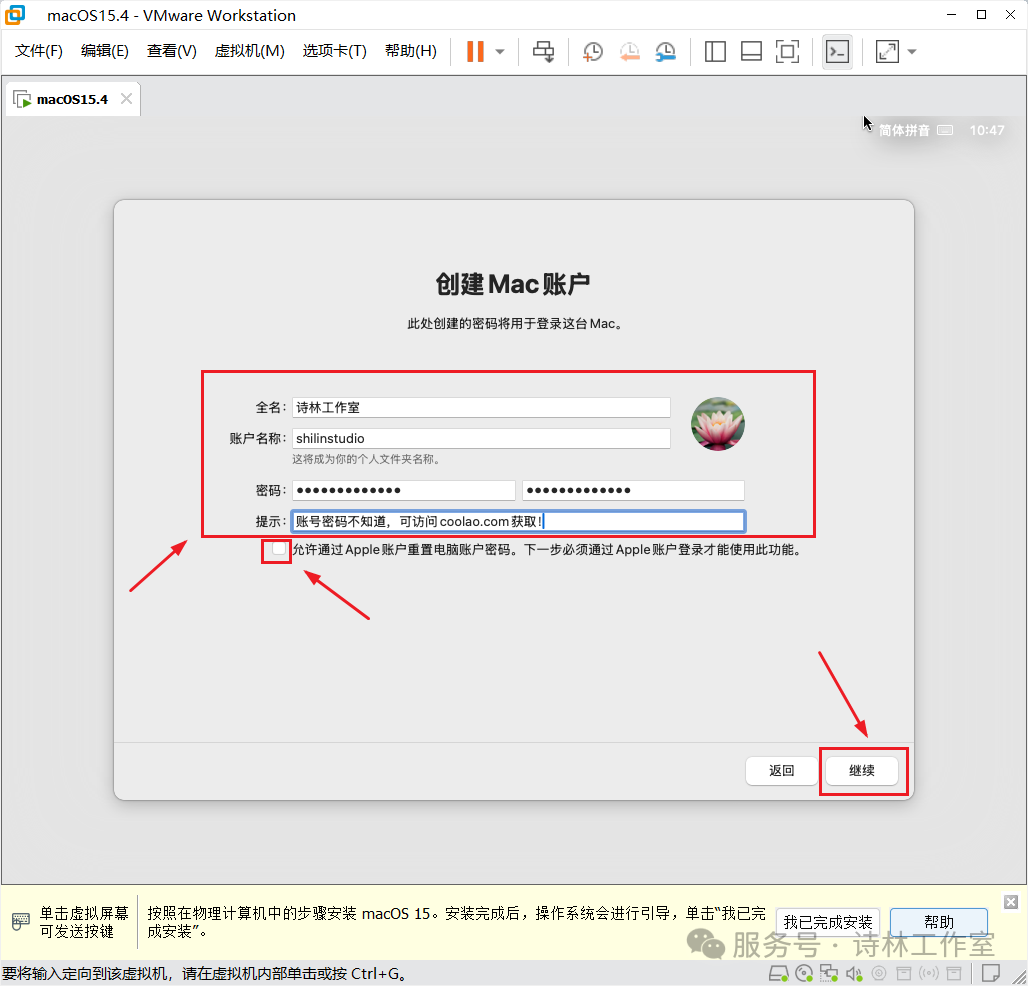Open the stretch display options dropdown arrow
1028x986 pixels.
[x=912, y=51]
